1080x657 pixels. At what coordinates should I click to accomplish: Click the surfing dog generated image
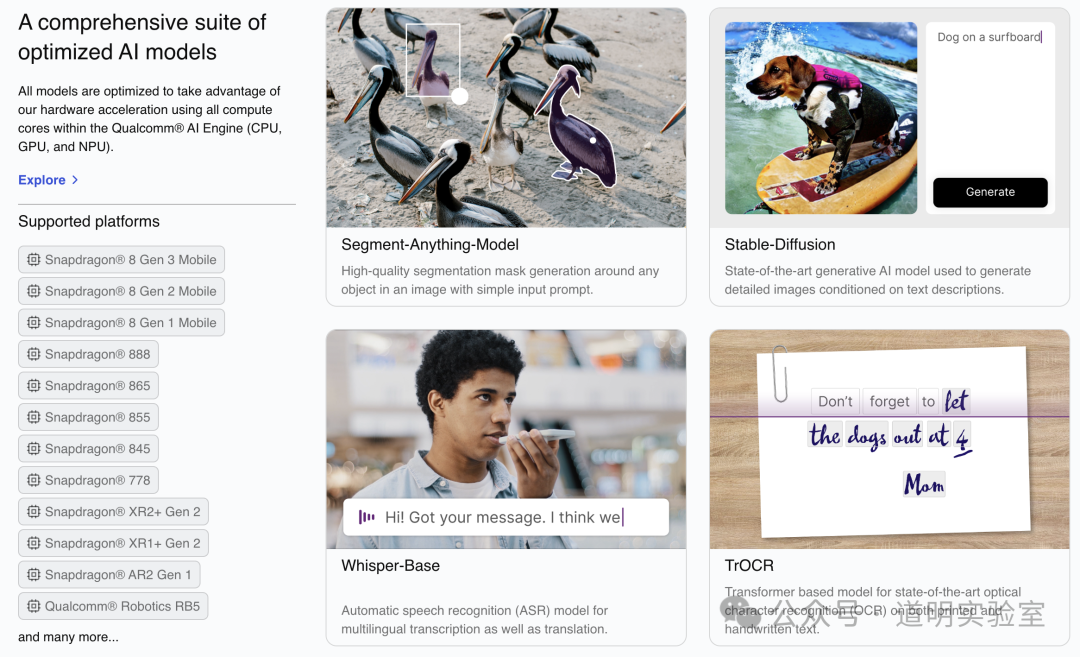(x=820, y=118)
